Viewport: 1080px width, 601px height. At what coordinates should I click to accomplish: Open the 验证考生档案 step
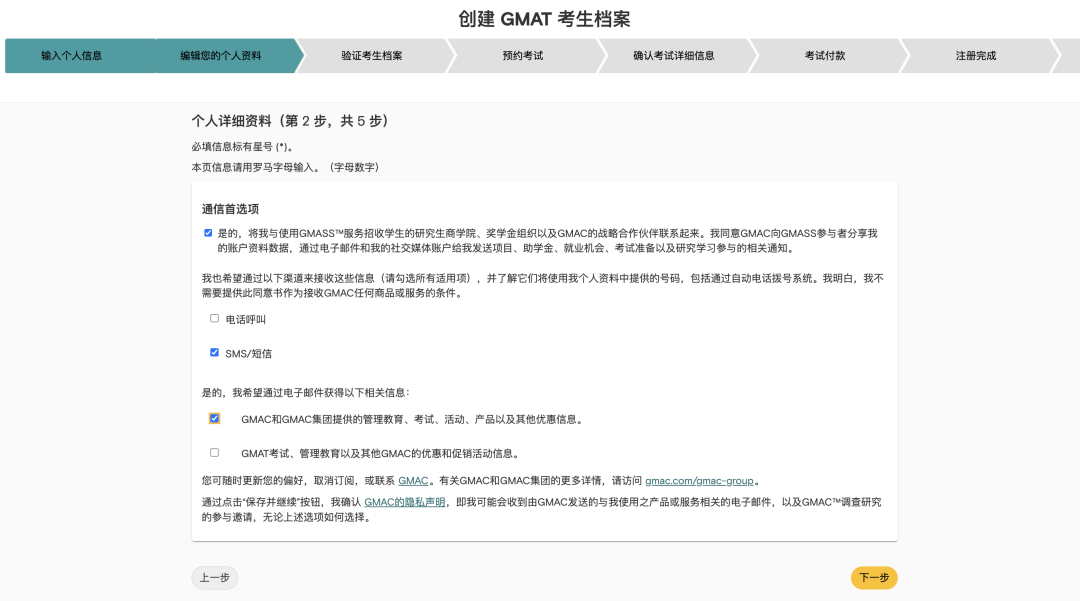point(371,56)
